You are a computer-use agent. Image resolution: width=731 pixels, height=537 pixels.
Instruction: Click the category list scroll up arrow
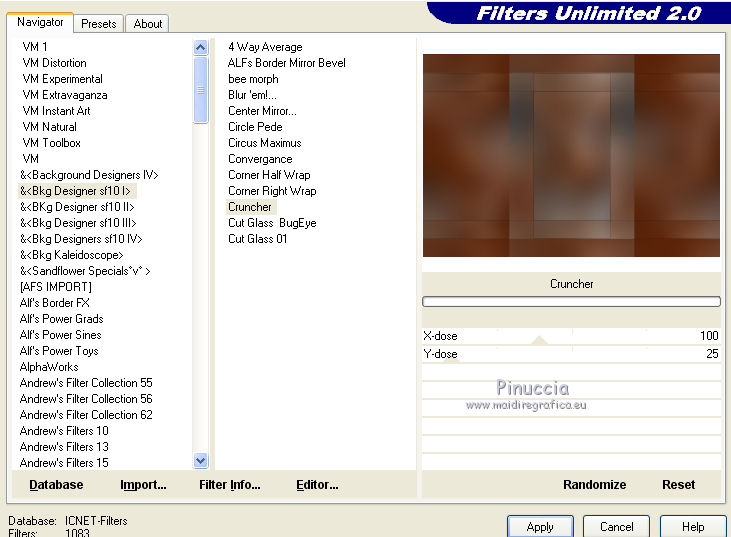coord(200,48)
